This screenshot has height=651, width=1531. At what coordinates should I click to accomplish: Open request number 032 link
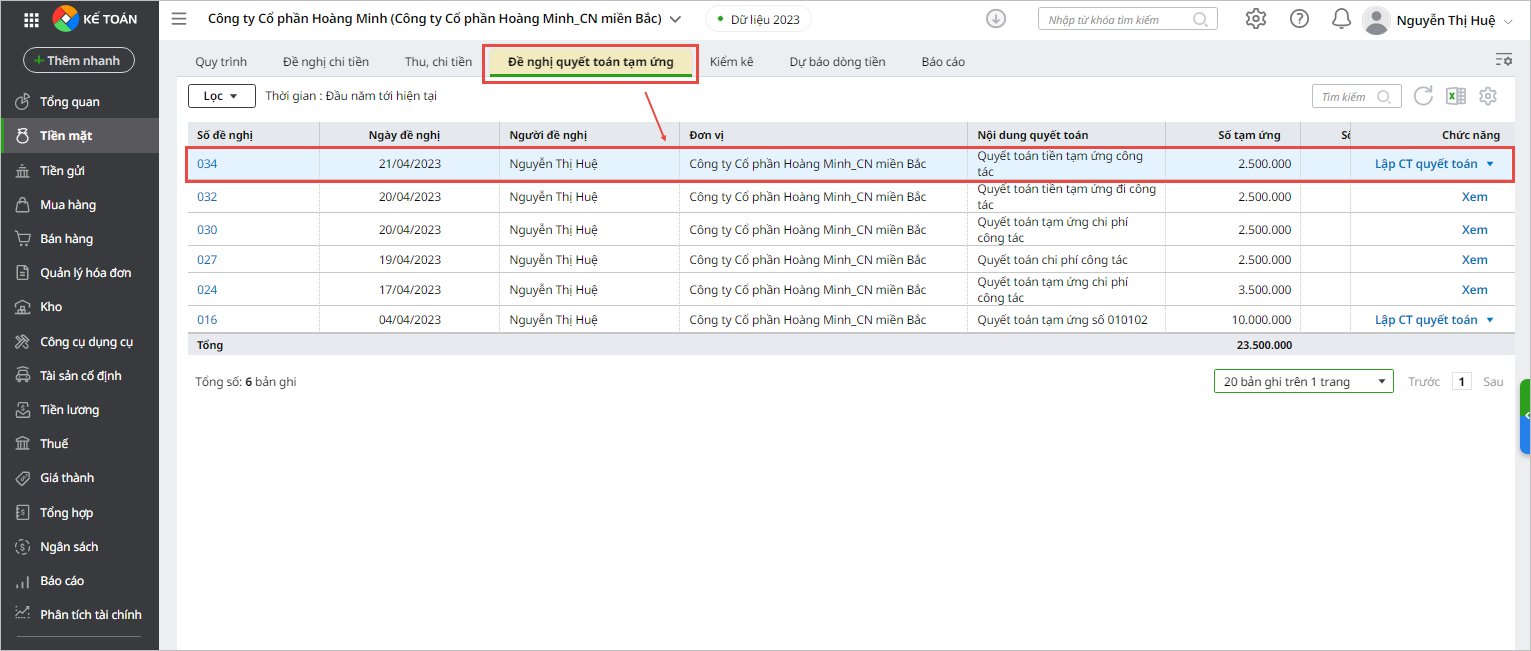click(x=207, y=197)
